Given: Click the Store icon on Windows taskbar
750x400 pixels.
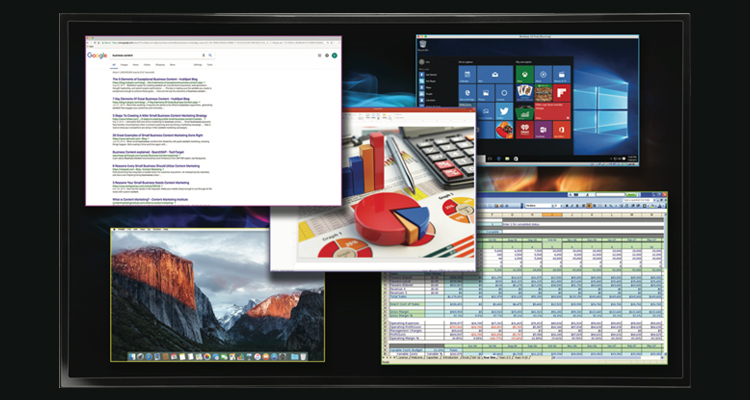Looking at the screenshot, I should pyautogui.click(x=516, y=158).
